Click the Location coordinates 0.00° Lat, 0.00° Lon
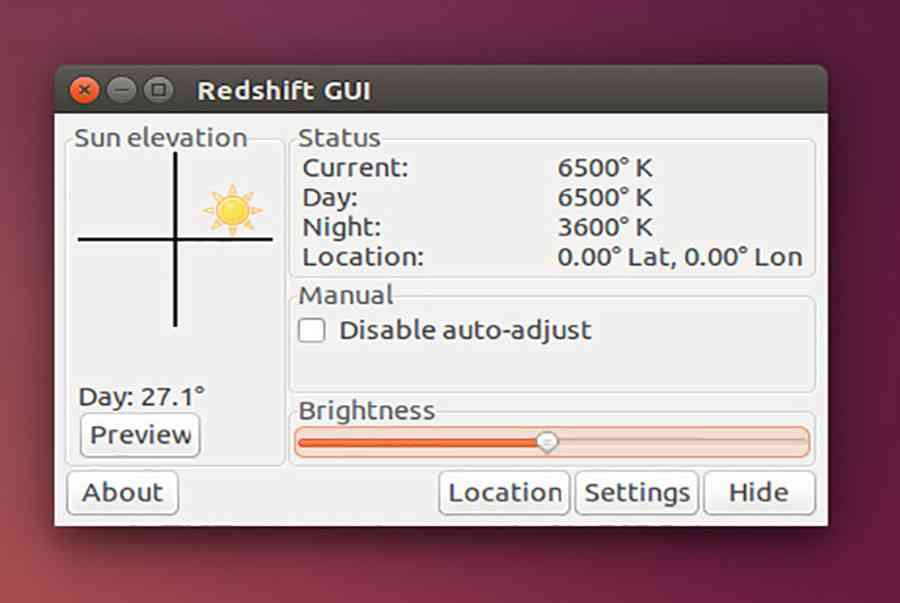900x603 pixels. (x=680, y=257)
